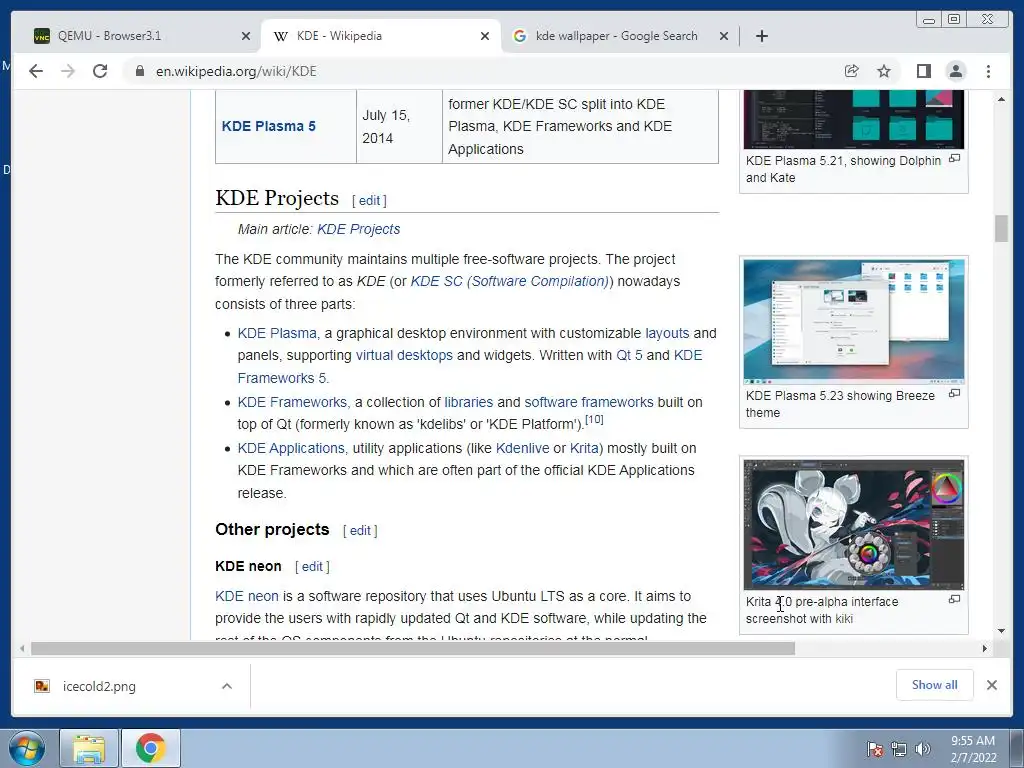The width and height of the screenshot is (1024, 768).
Task: Follow the layouts link
Action: [x=667, y=333]
